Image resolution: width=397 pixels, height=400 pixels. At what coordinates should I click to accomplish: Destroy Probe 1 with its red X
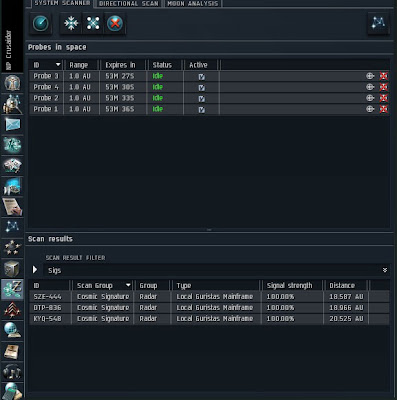point(384,109)
